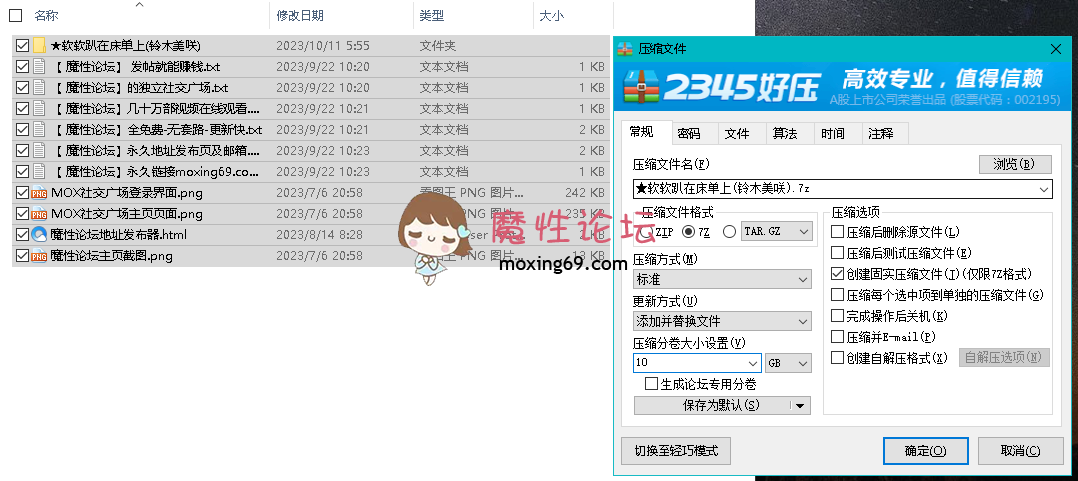Select the 7Z format radio button
The image size is (1078, 481).
tap(688, 232)
